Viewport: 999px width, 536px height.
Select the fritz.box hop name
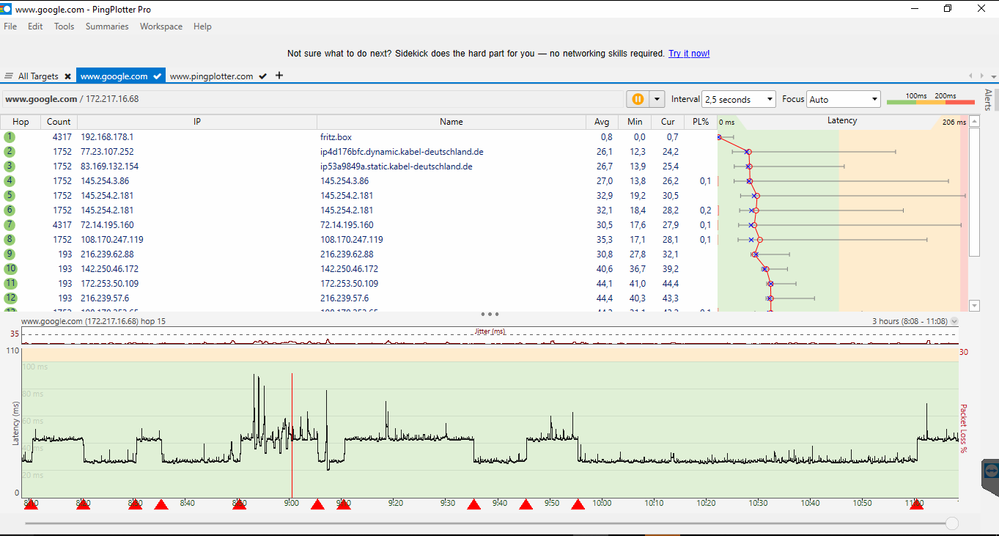point(336,137)
